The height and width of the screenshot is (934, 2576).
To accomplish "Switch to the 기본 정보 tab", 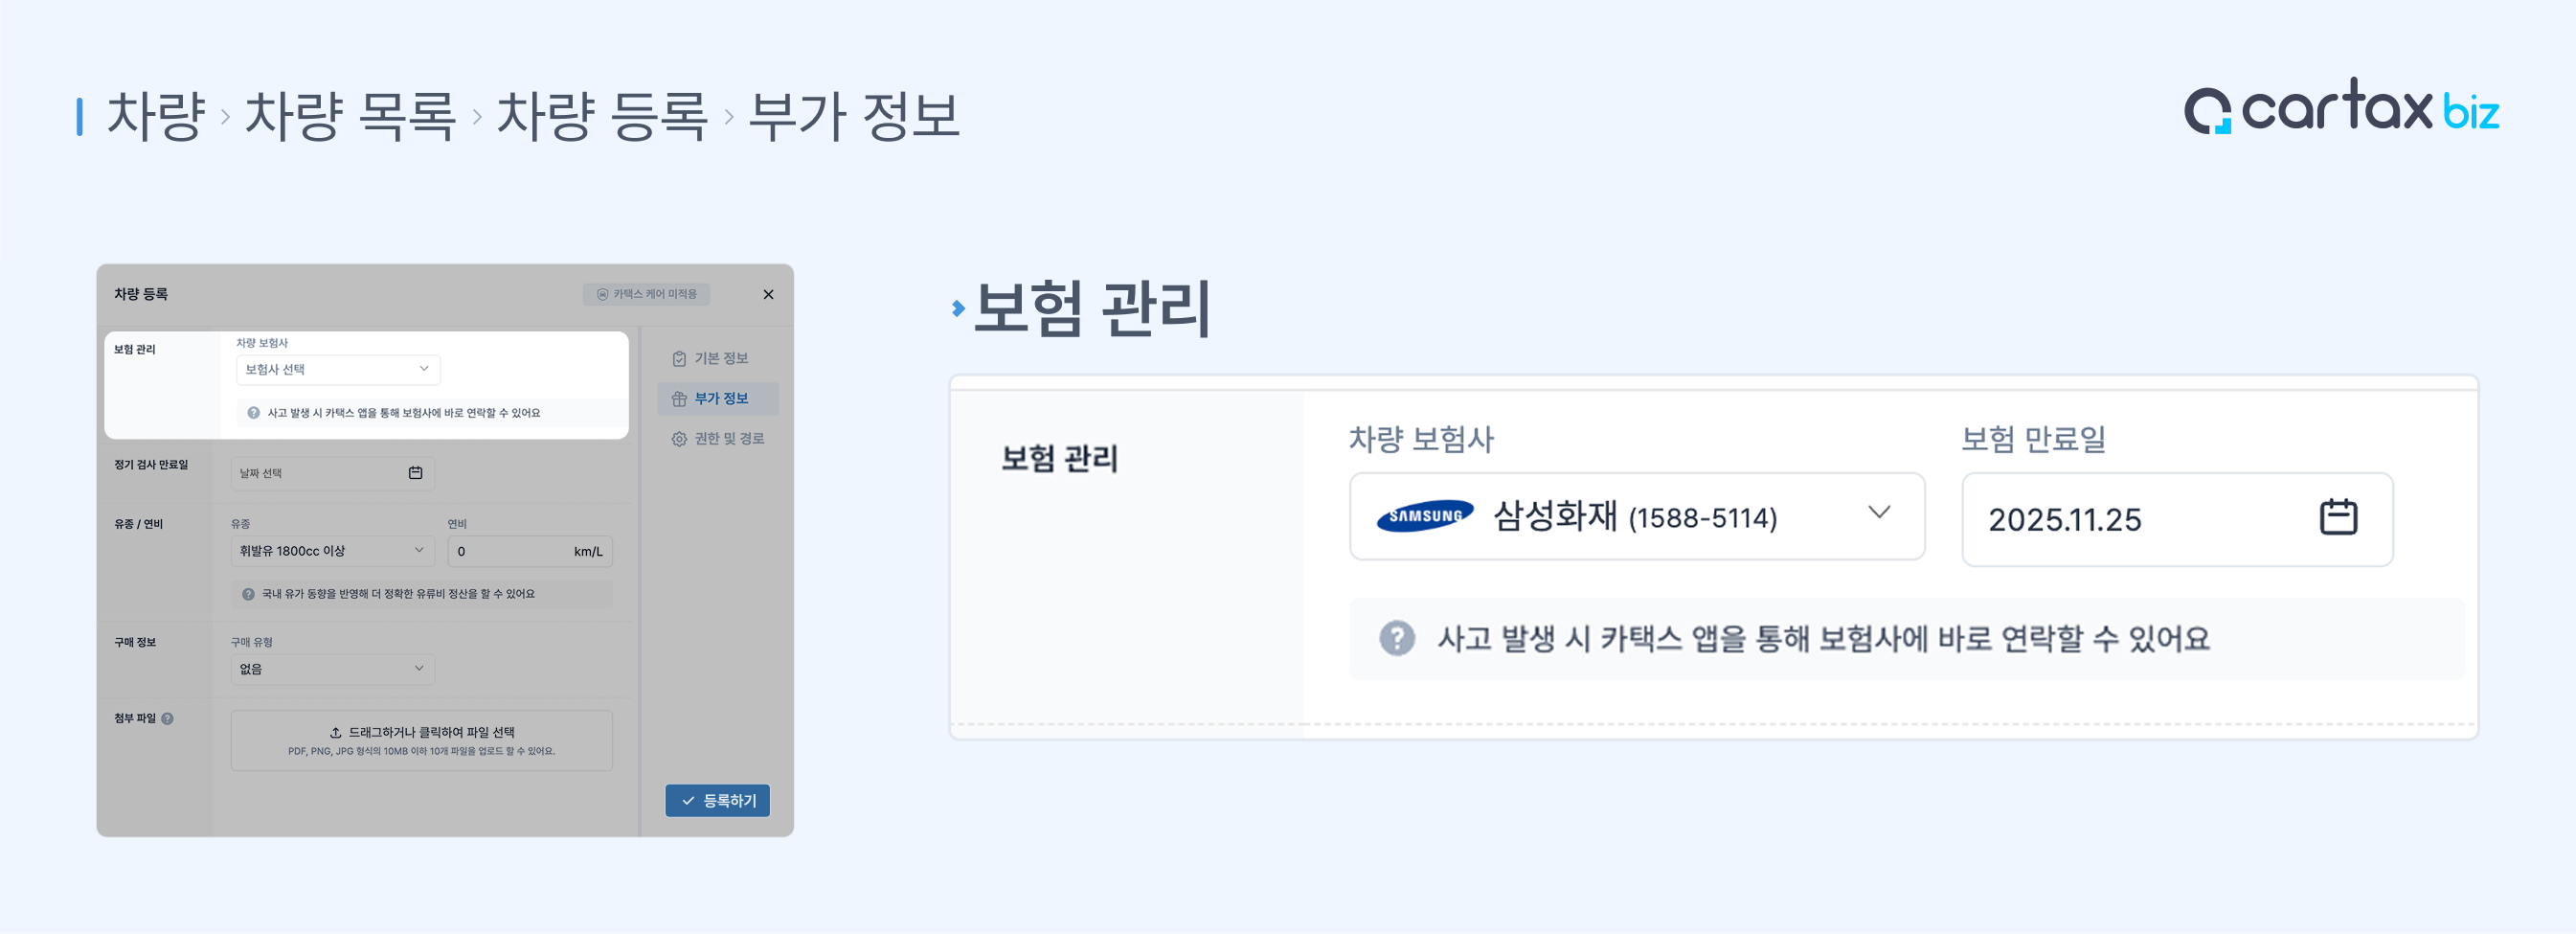I will point(719,359).
